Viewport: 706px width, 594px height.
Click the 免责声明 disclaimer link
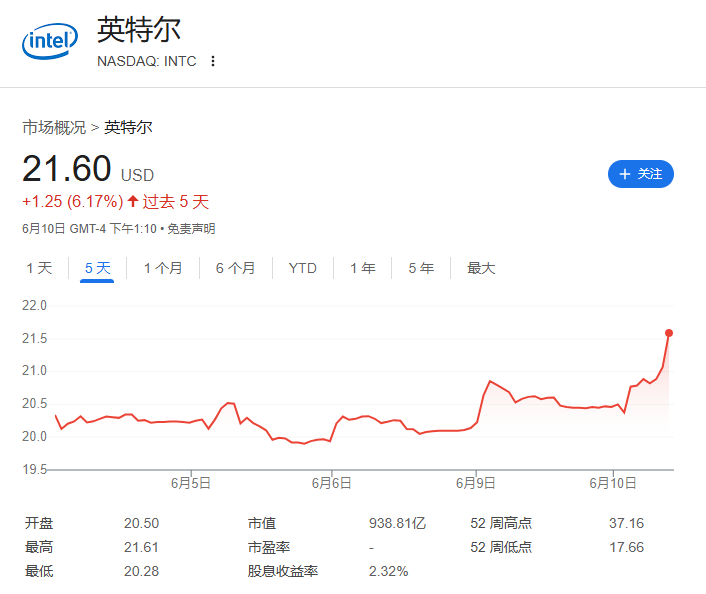click(x=191, y=229)
